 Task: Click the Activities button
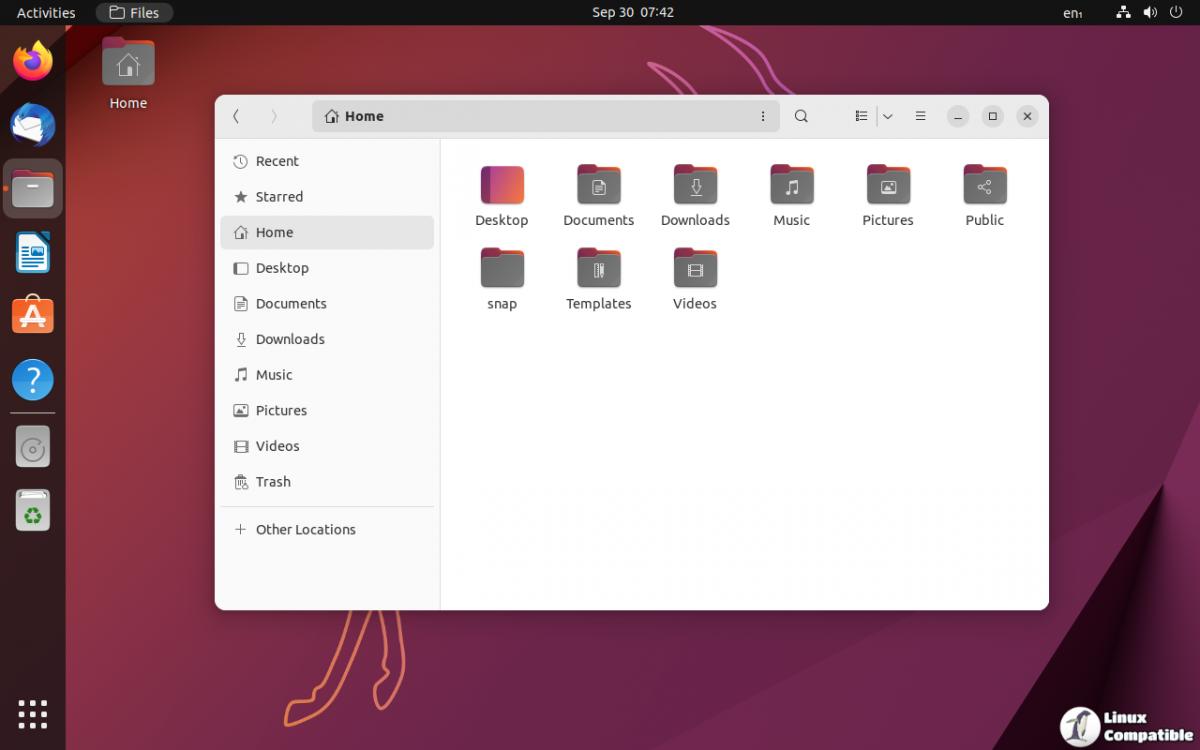click(46, 13)
